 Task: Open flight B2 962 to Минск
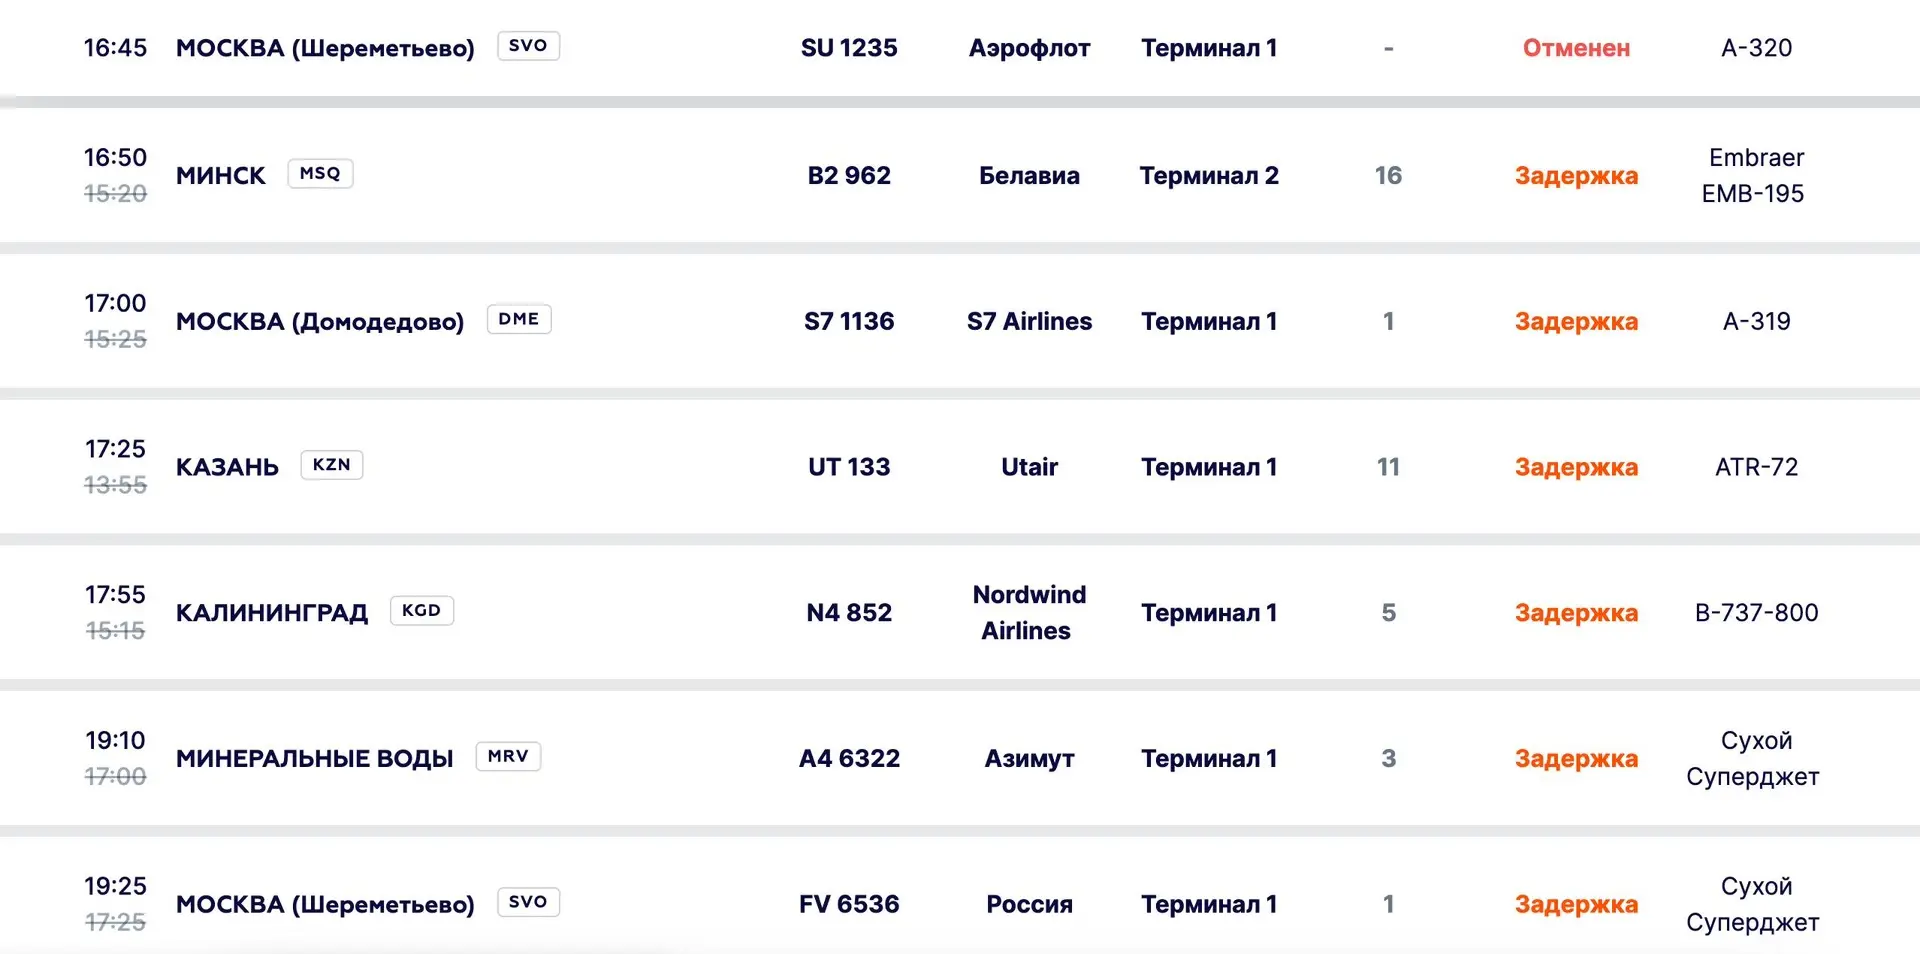click(960, 175)
